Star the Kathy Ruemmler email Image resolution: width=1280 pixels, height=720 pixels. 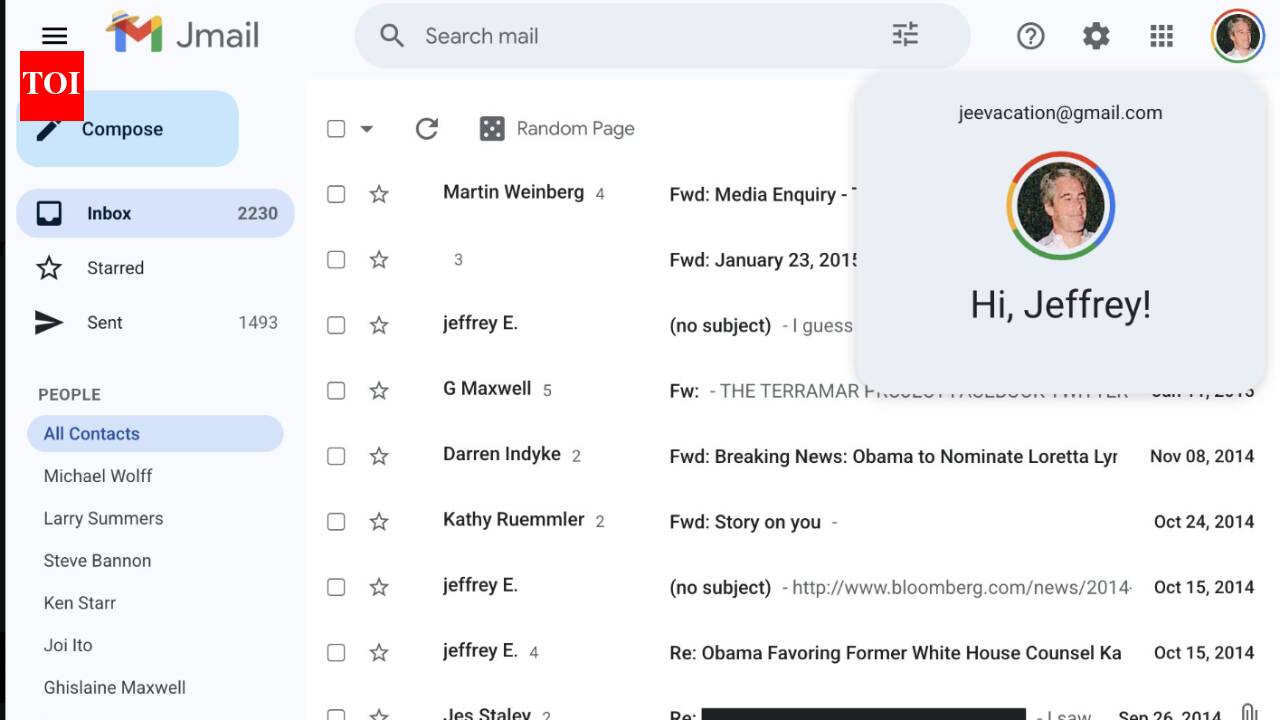point(379,521)
